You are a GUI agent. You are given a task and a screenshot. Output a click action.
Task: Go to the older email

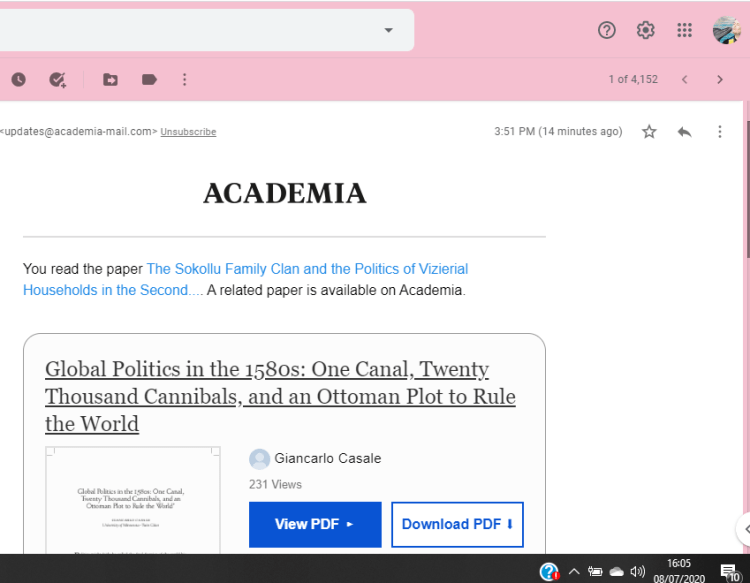pos(719,80)
